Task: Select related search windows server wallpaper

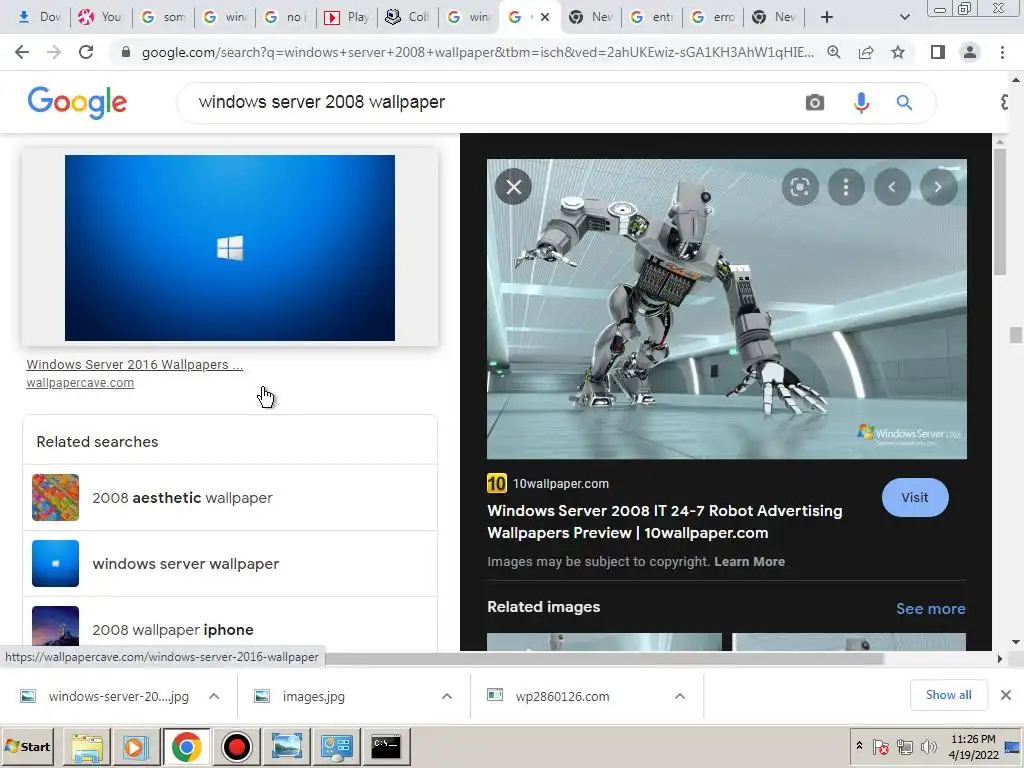Action: click(x=230, y=564)
